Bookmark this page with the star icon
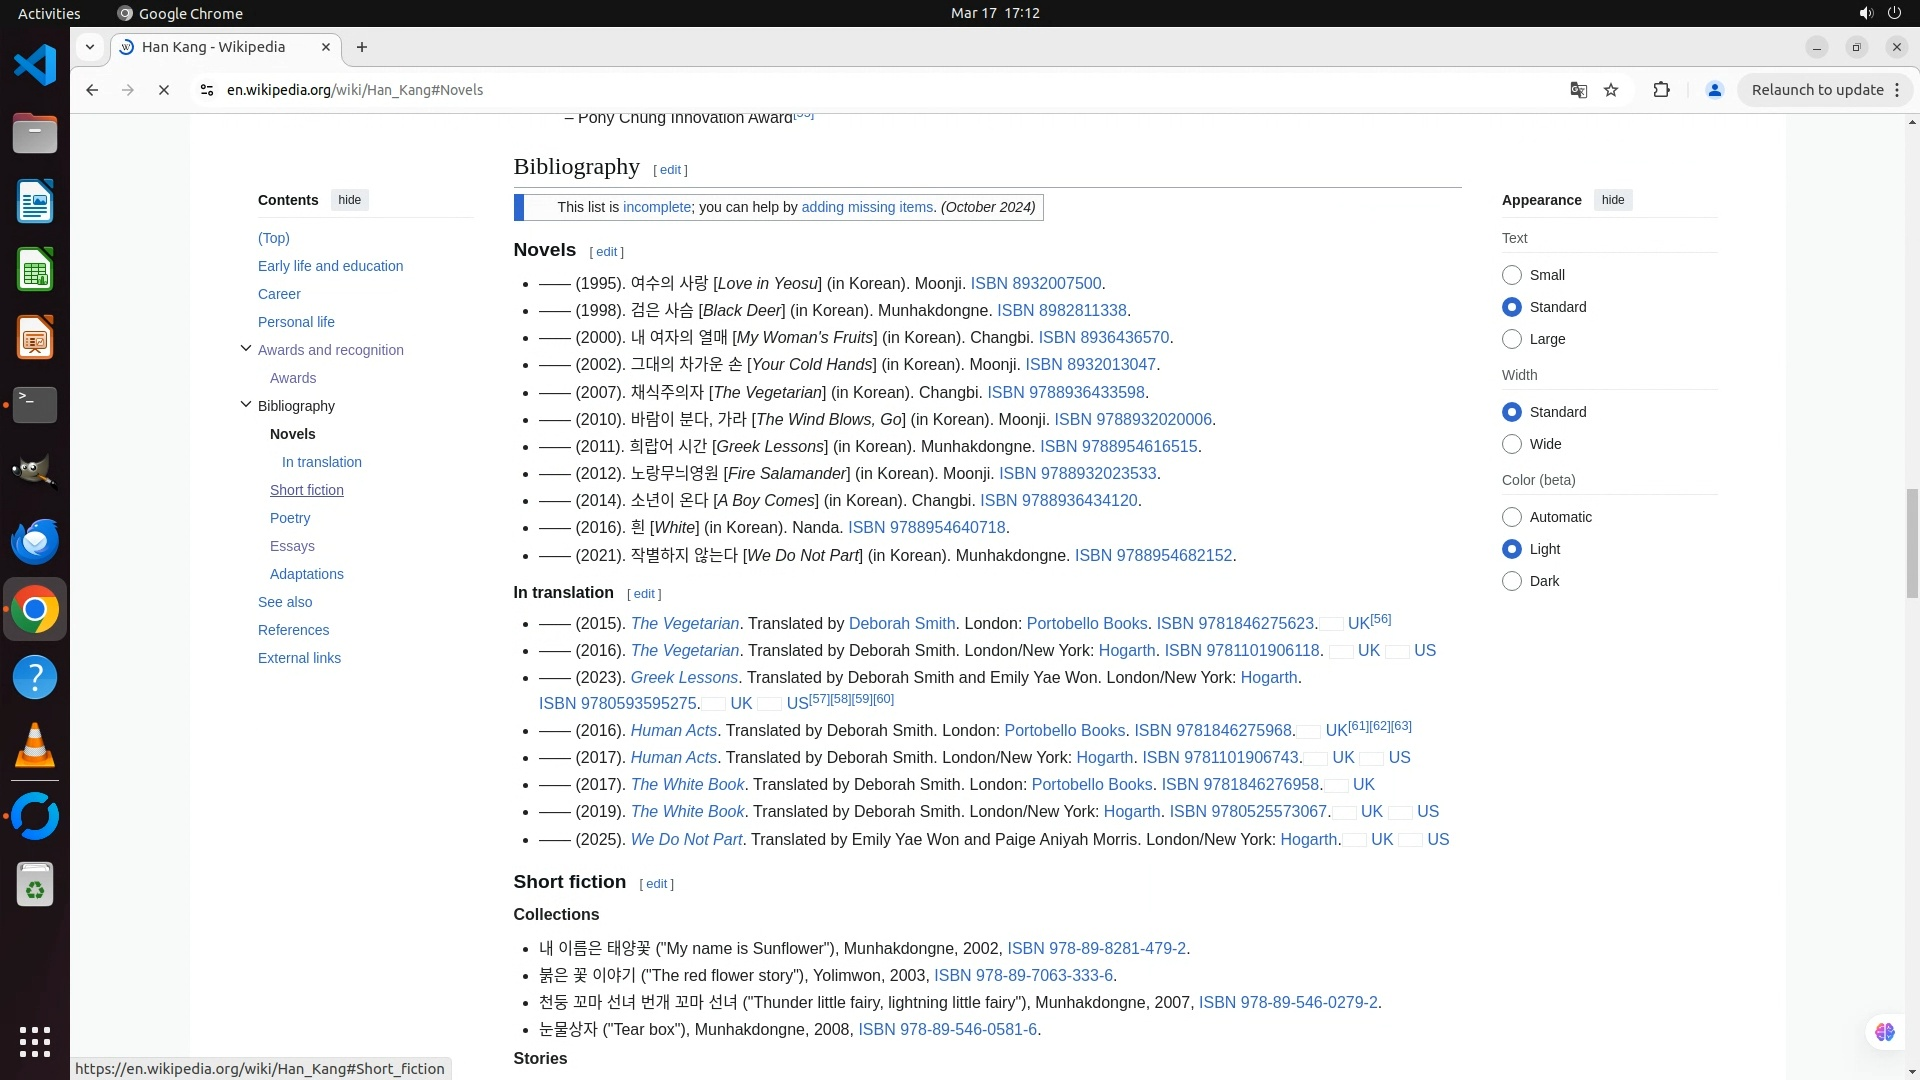The image size is (1920, 1080). [1611, 90]
